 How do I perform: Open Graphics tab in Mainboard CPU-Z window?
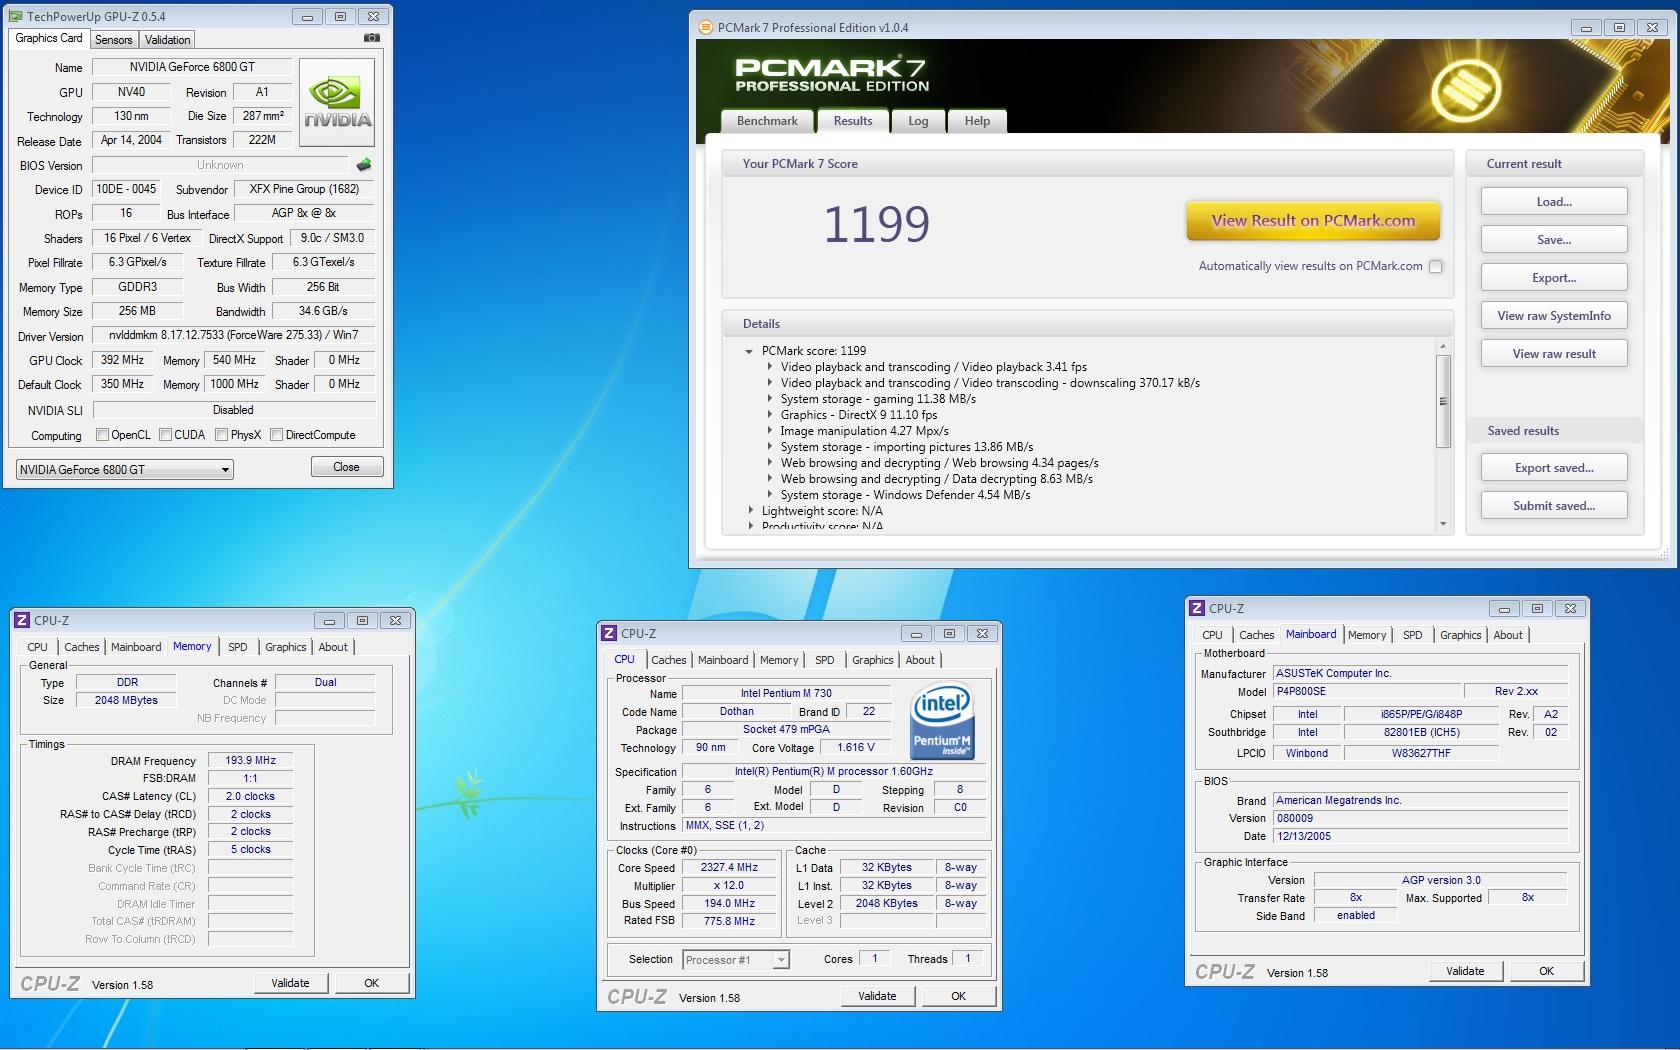pos(1460,635)
